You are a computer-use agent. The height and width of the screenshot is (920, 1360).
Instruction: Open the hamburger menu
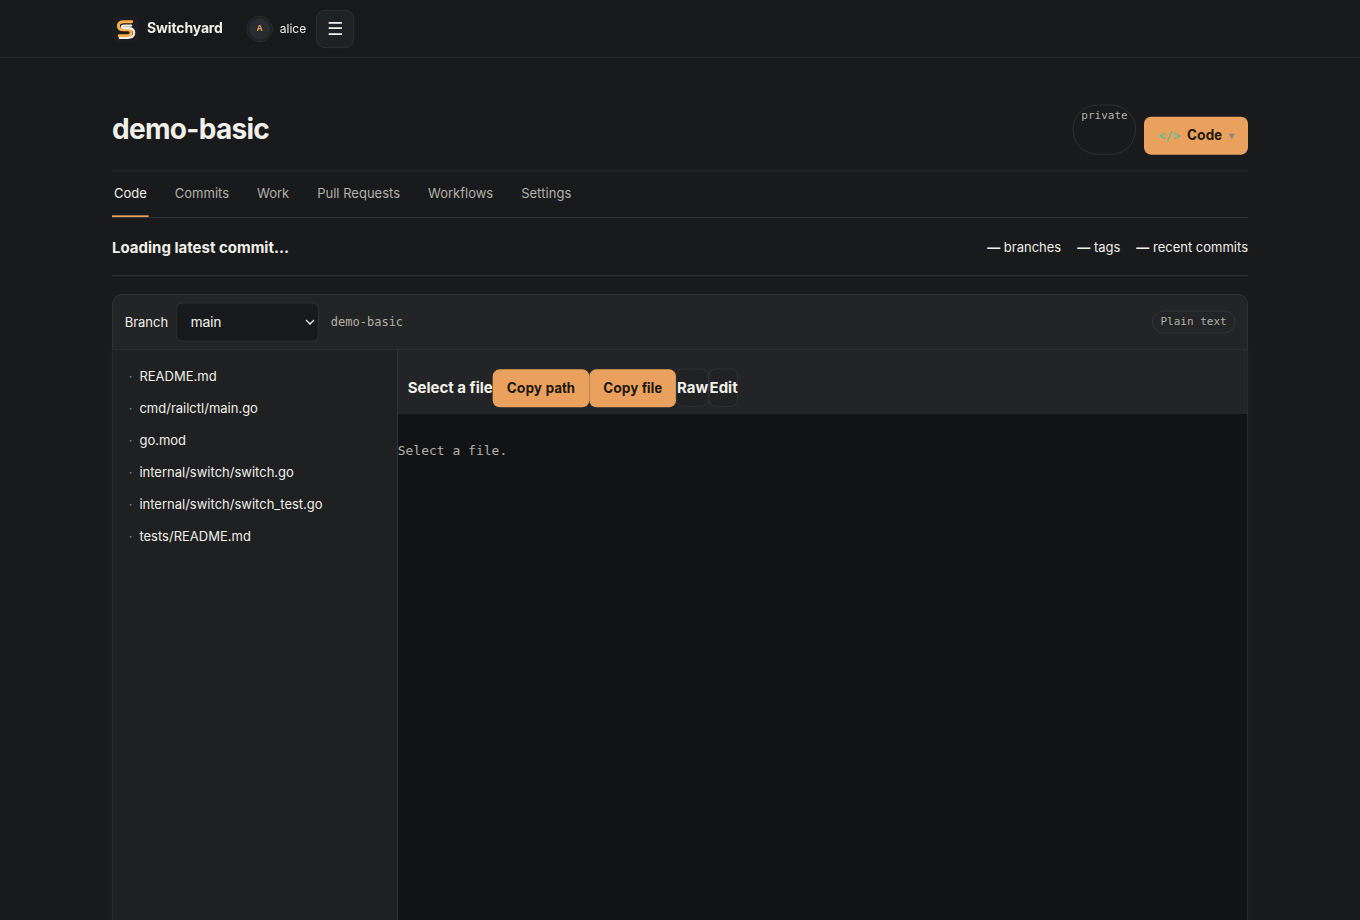(x=335, y=29)
